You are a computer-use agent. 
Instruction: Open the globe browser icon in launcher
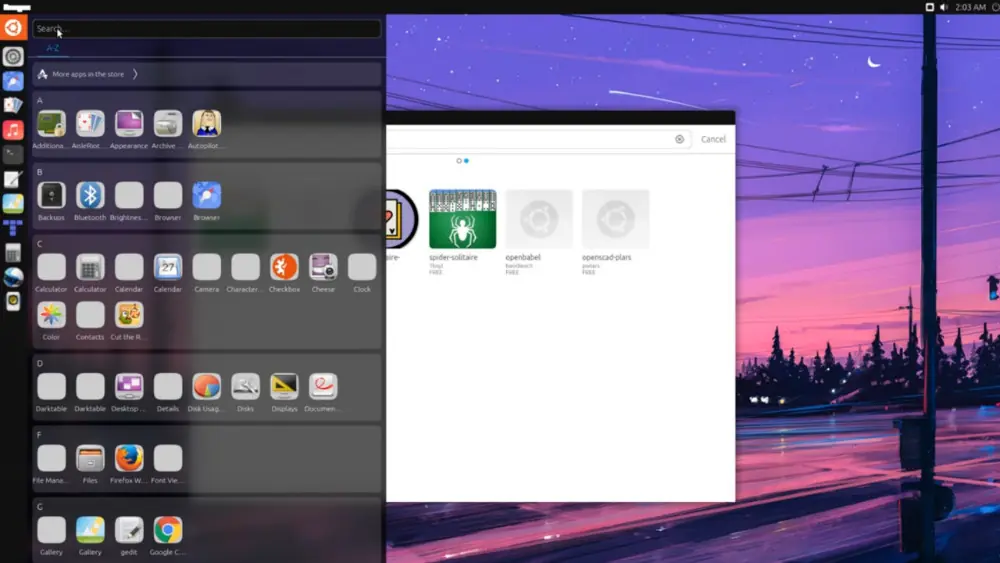13,277
